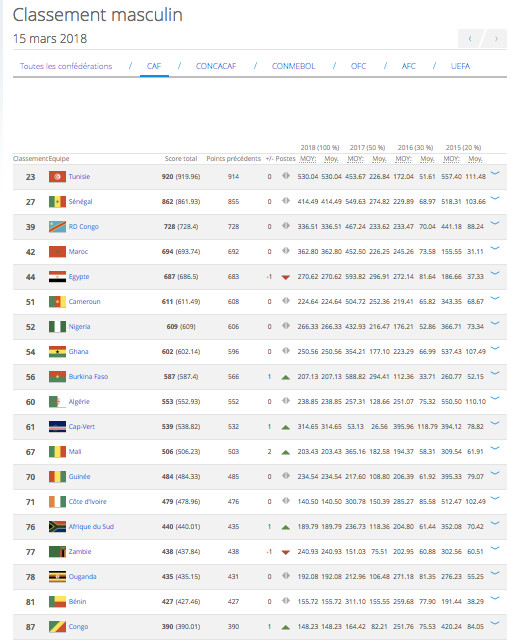The width and height of the screenshot is (514, 642).
Task: Click the Maroc flag icon
Action: click(x=57, y=252)
